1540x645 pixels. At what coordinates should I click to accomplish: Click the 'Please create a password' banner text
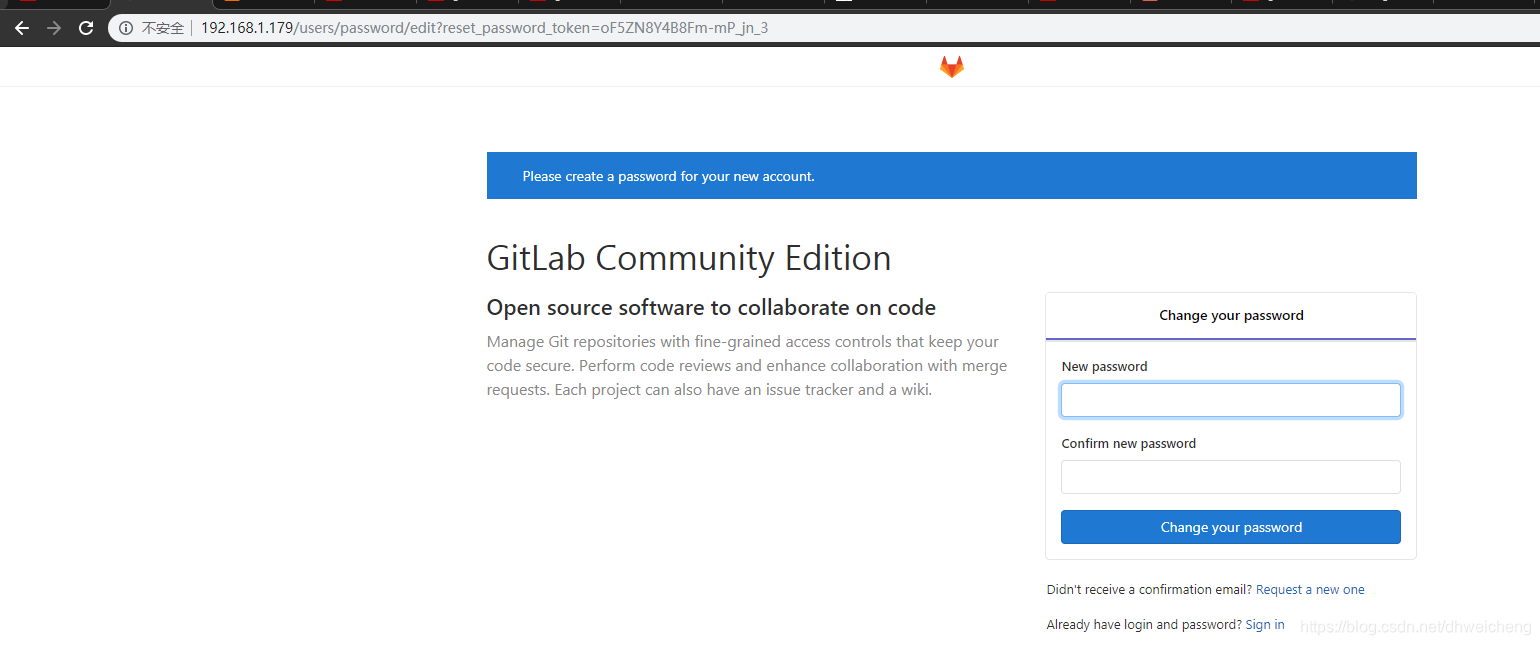tap(668, 176)
